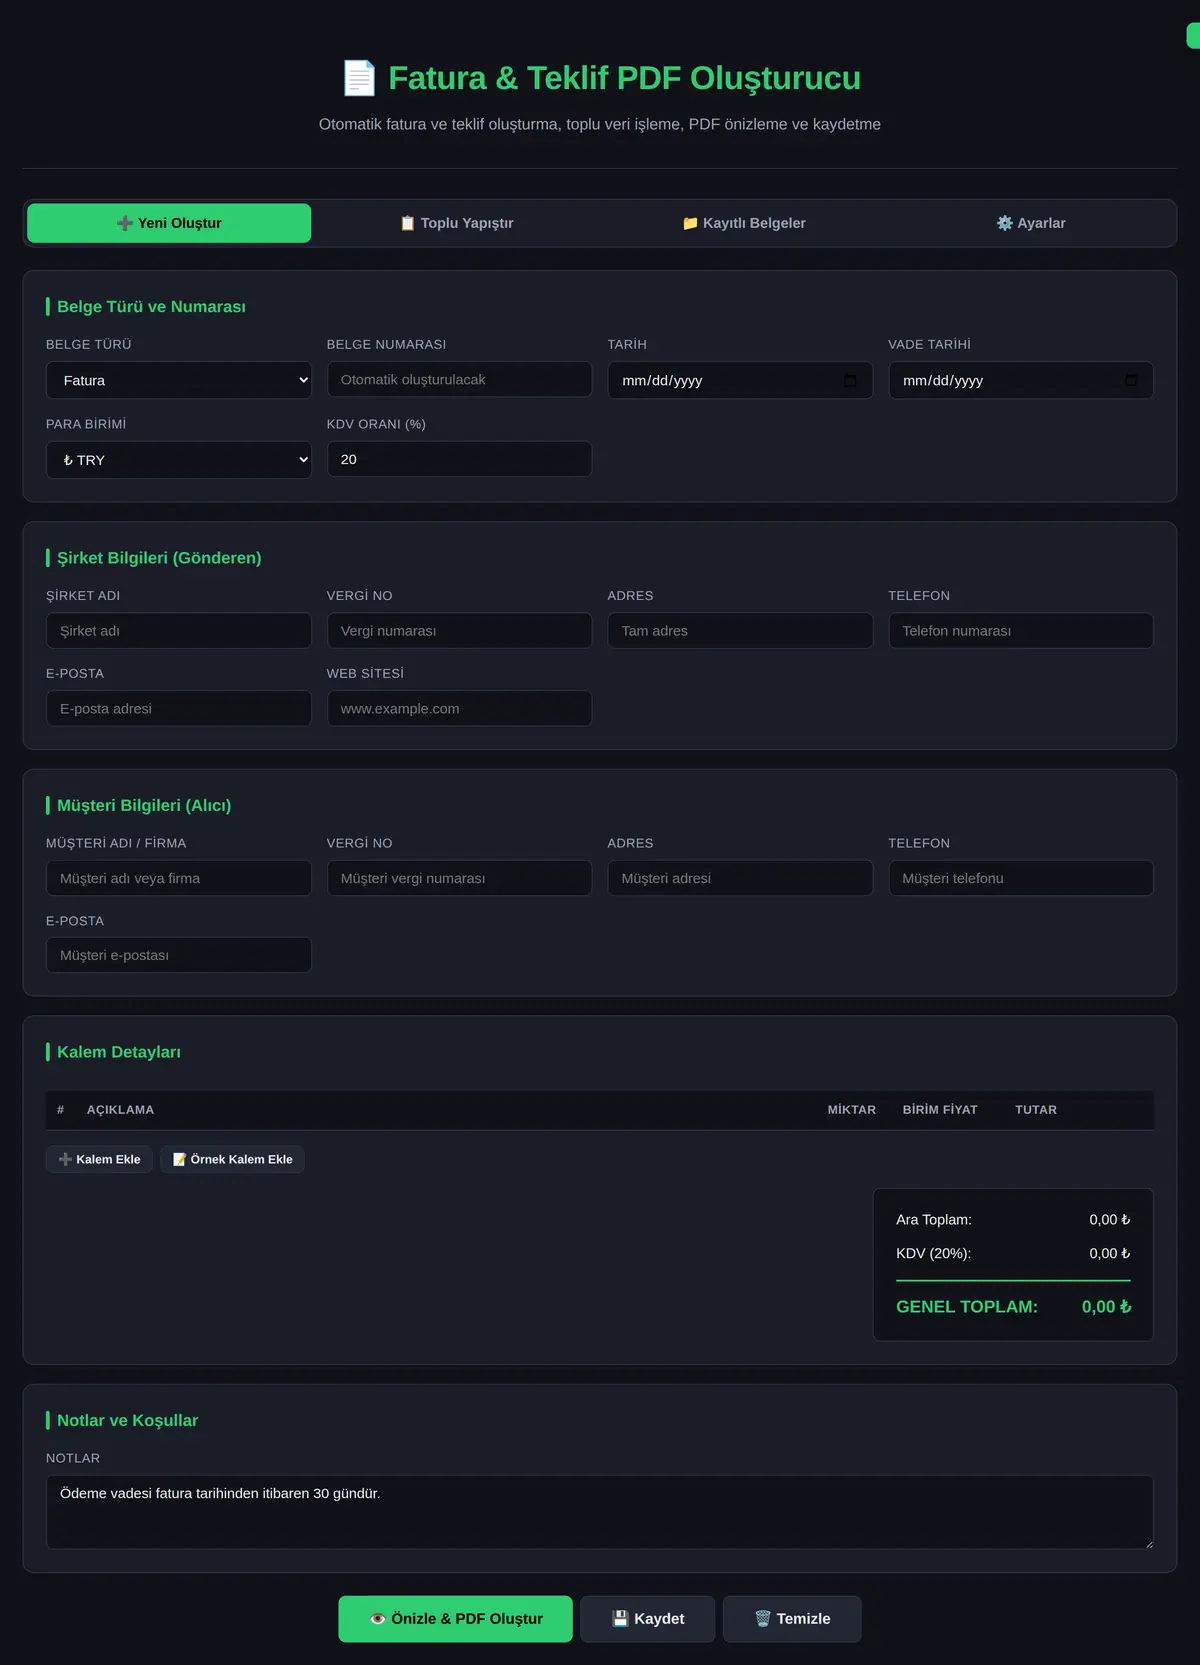1200x1665 pixels.
Task: Click the GENEL TOPLAM amount 0,00 ₺
Action: pyautogui.click(x=1106, y=1307)
